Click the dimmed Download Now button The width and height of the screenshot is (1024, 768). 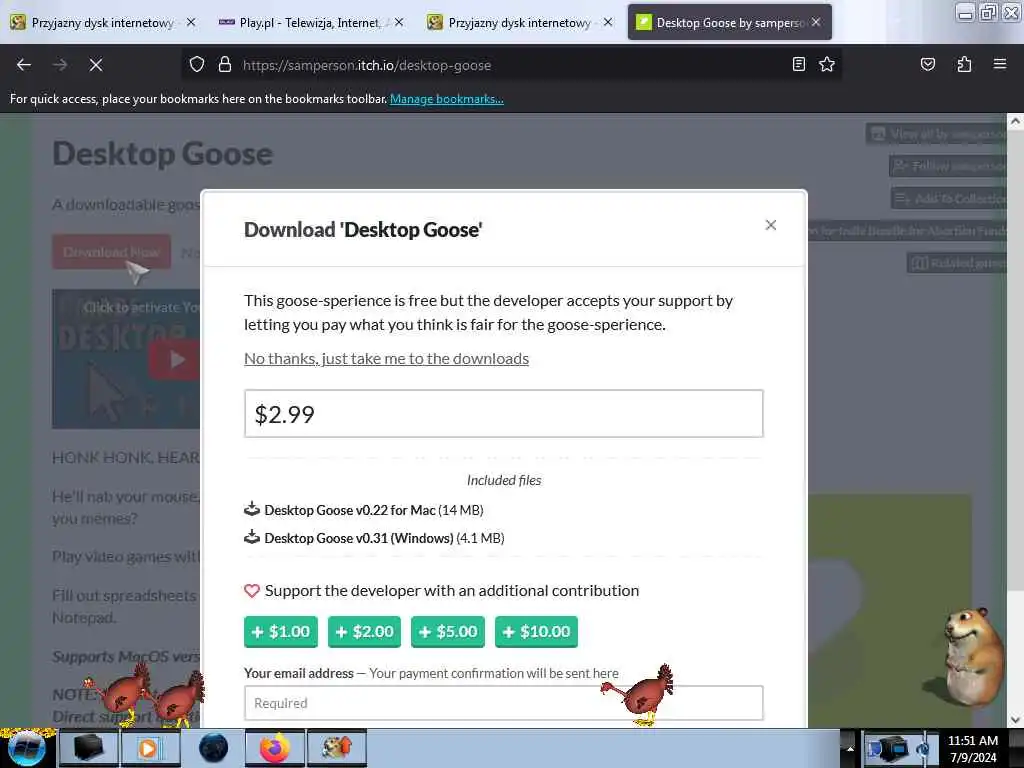point(112,251)
